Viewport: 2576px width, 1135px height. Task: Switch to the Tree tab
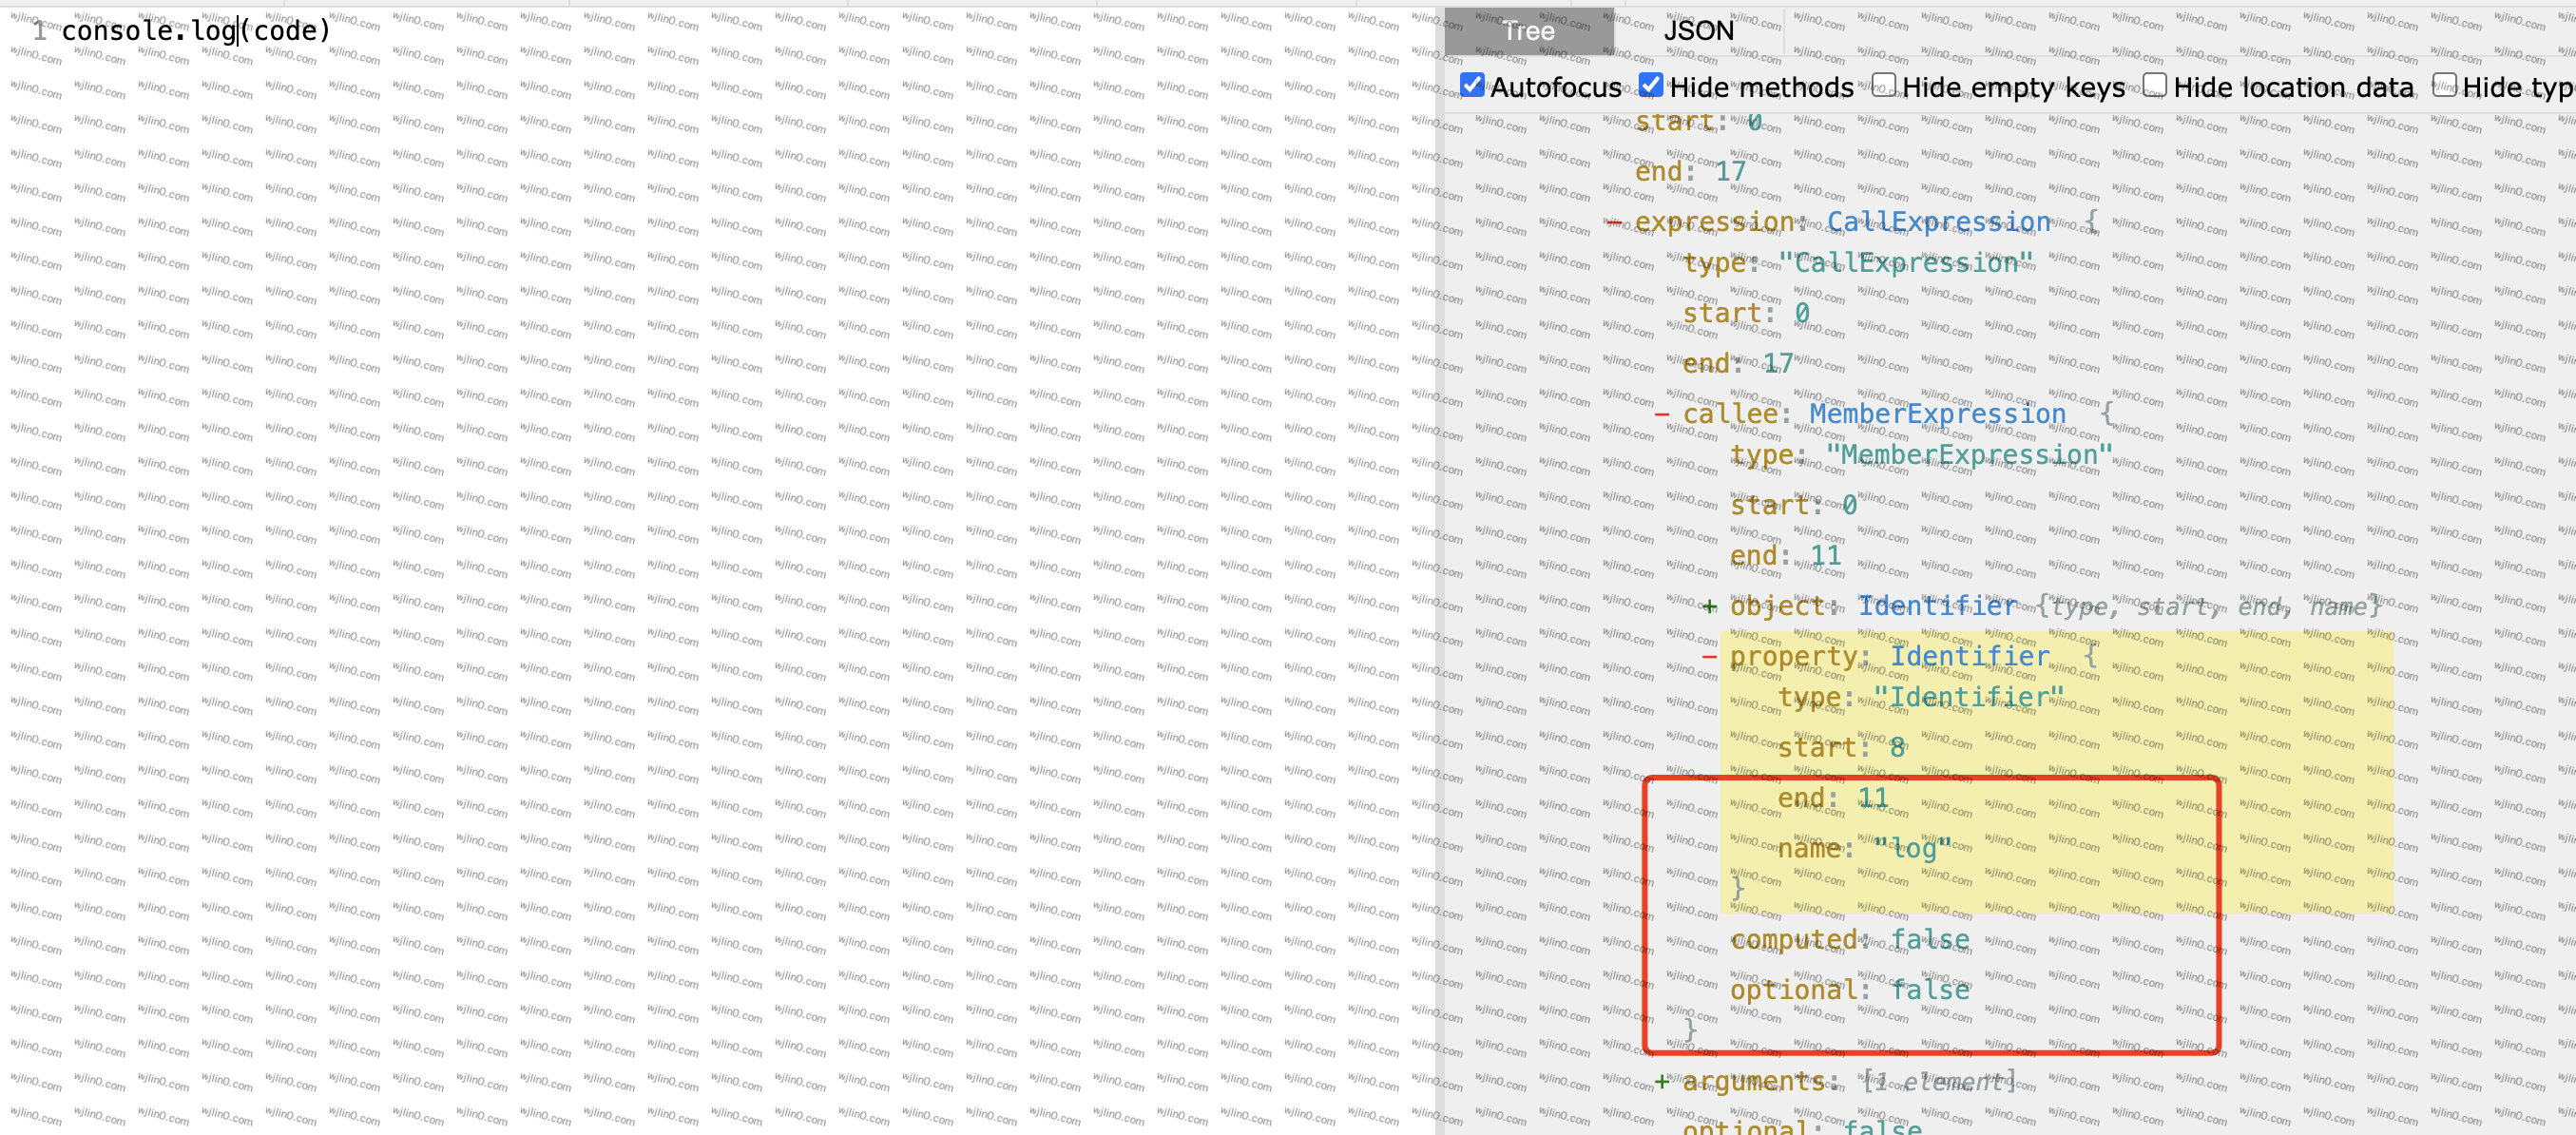point(1528,31)
